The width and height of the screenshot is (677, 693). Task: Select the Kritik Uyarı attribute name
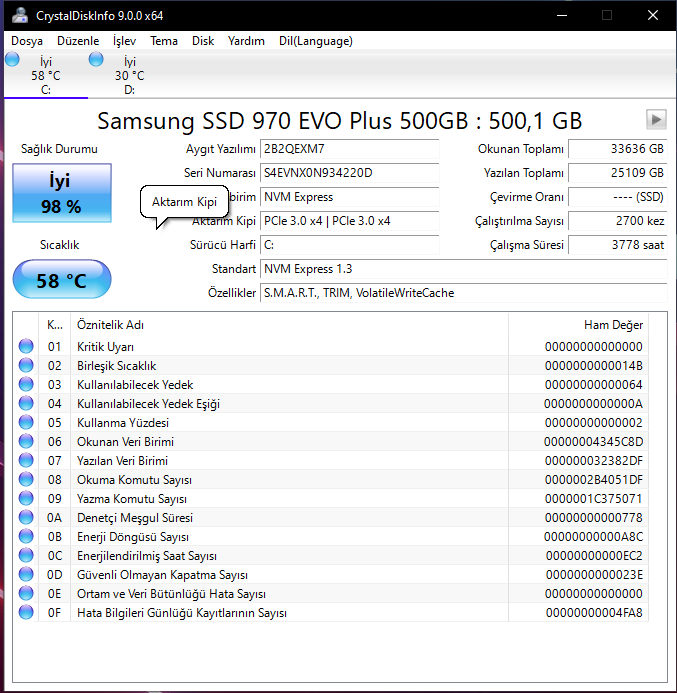point(105,347)
